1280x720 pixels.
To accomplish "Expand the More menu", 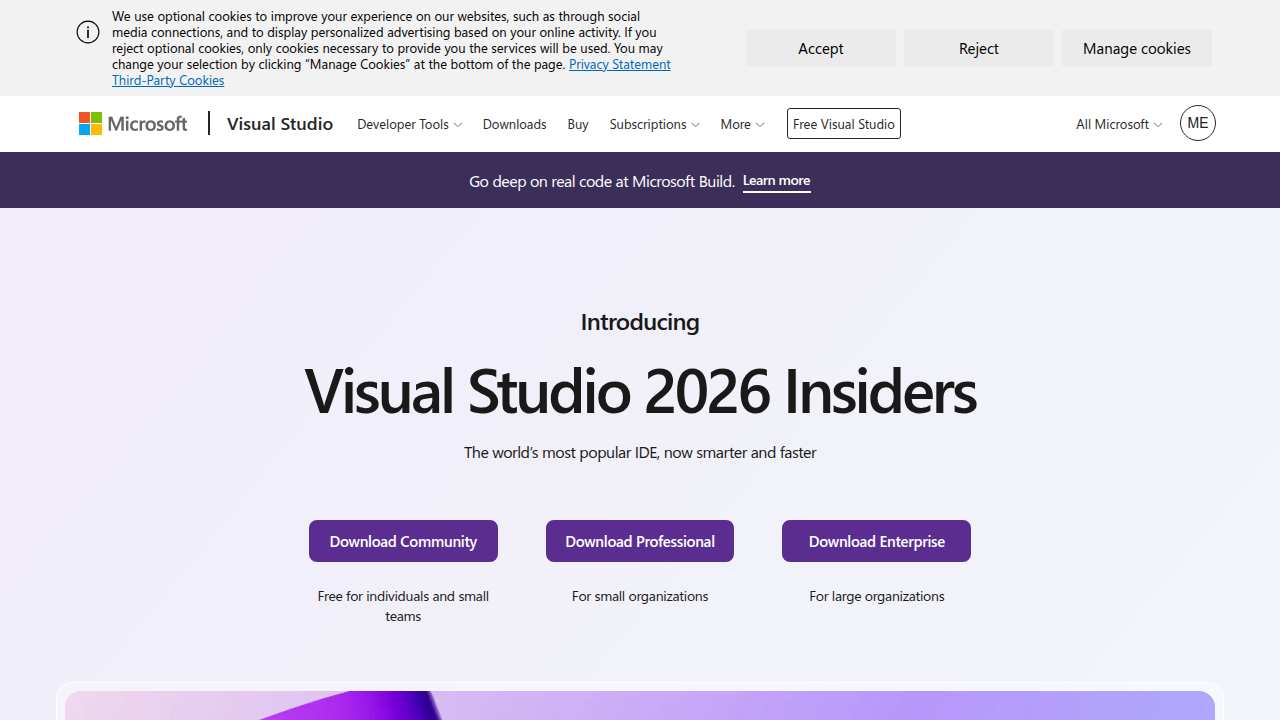I will click(742, 124).
